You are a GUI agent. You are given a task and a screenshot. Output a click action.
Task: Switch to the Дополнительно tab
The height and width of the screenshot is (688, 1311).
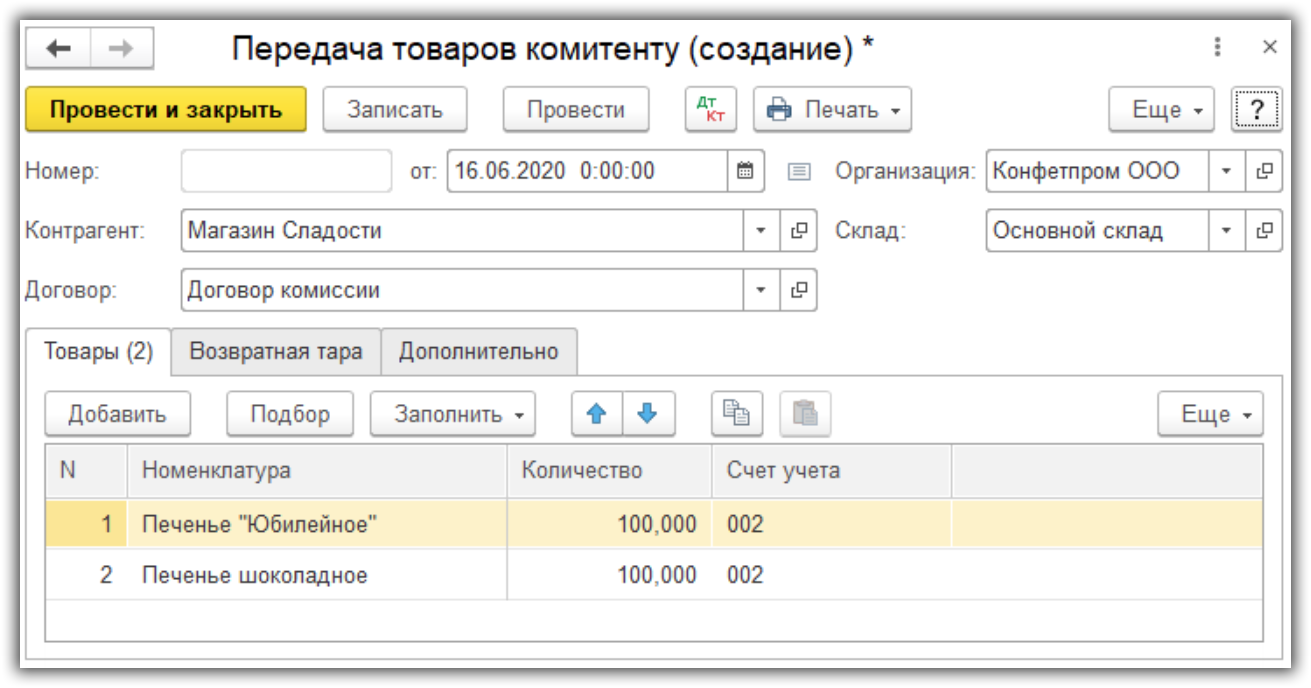pos(478,352)
